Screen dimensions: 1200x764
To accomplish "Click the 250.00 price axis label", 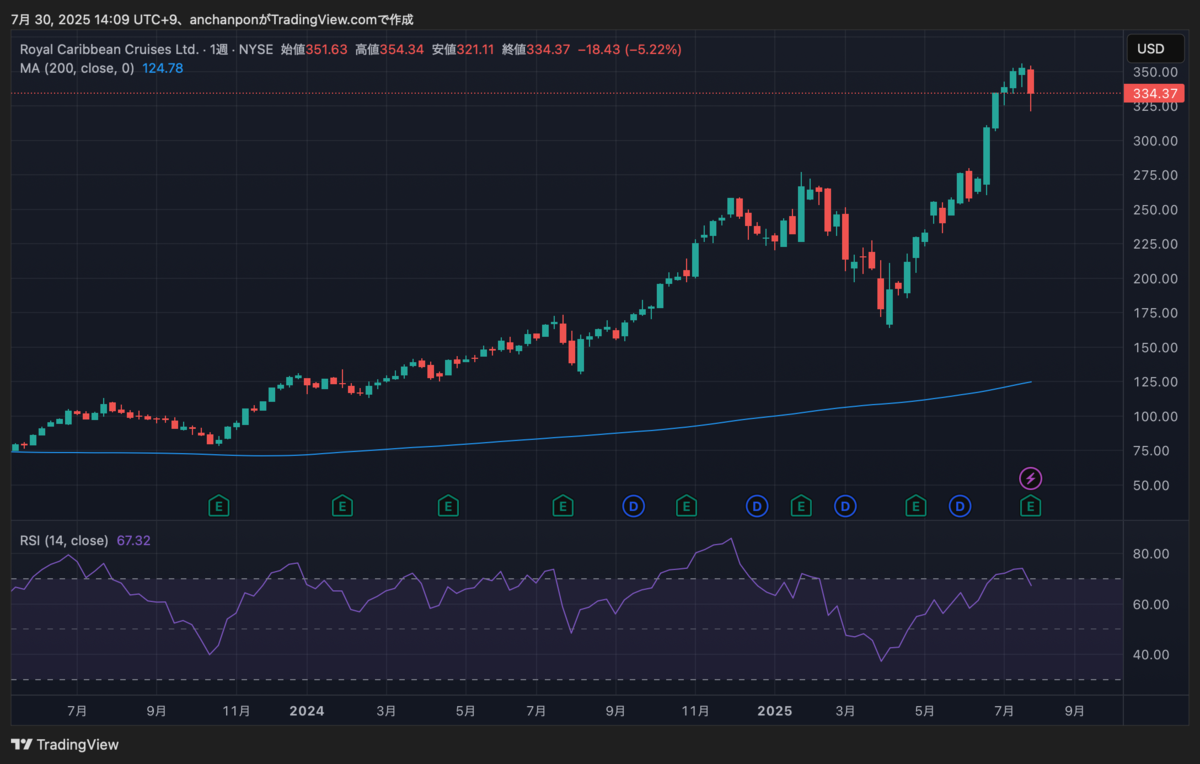I will pos(1153,210).
